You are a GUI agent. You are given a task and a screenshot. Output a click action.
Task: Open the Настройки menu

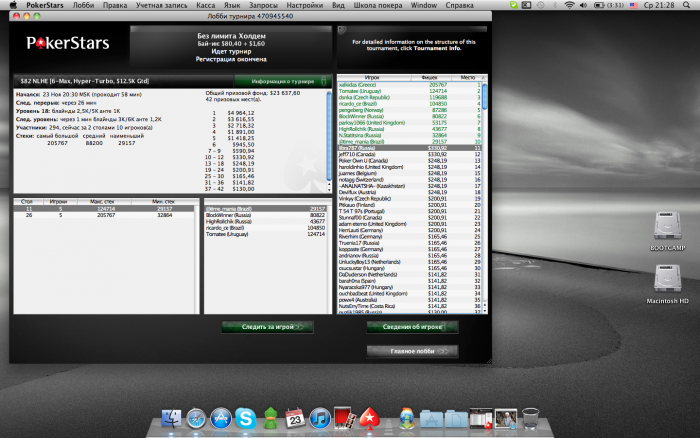[x=304, y=5]
